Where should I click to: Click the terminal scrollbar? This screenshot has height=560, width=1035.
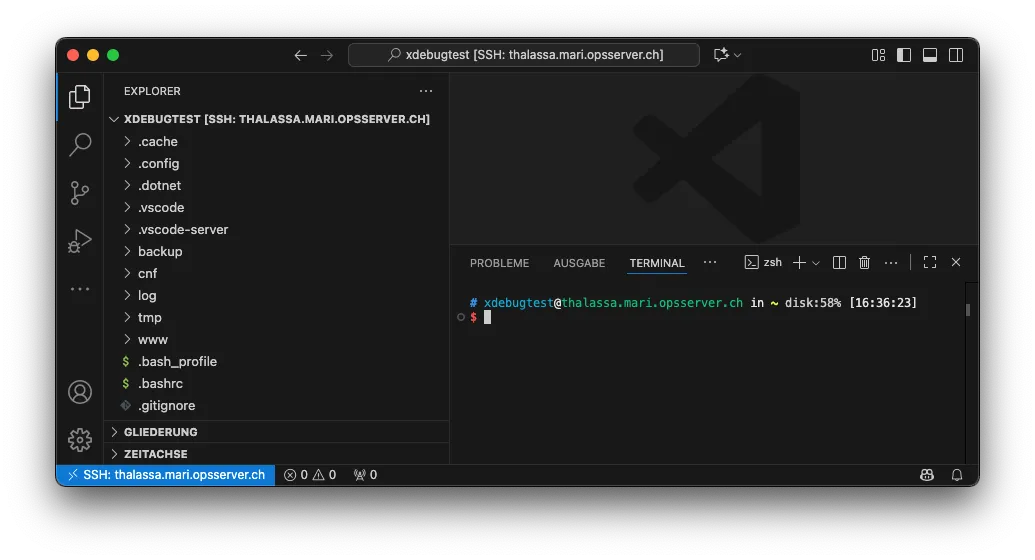coord(968,310)
